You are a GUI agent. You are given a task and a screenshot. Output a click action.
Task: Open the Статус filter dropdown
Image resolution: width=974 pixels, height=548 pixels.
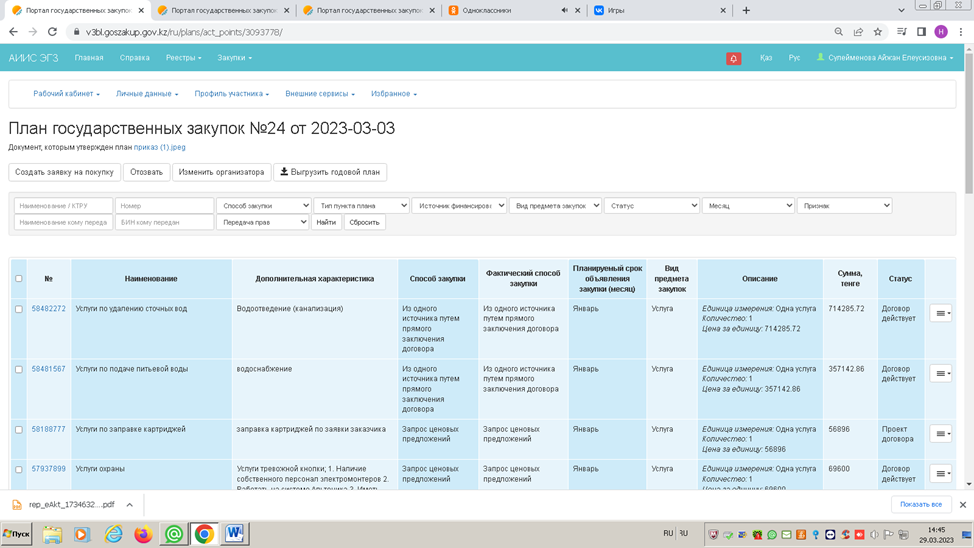coord(651,206)
